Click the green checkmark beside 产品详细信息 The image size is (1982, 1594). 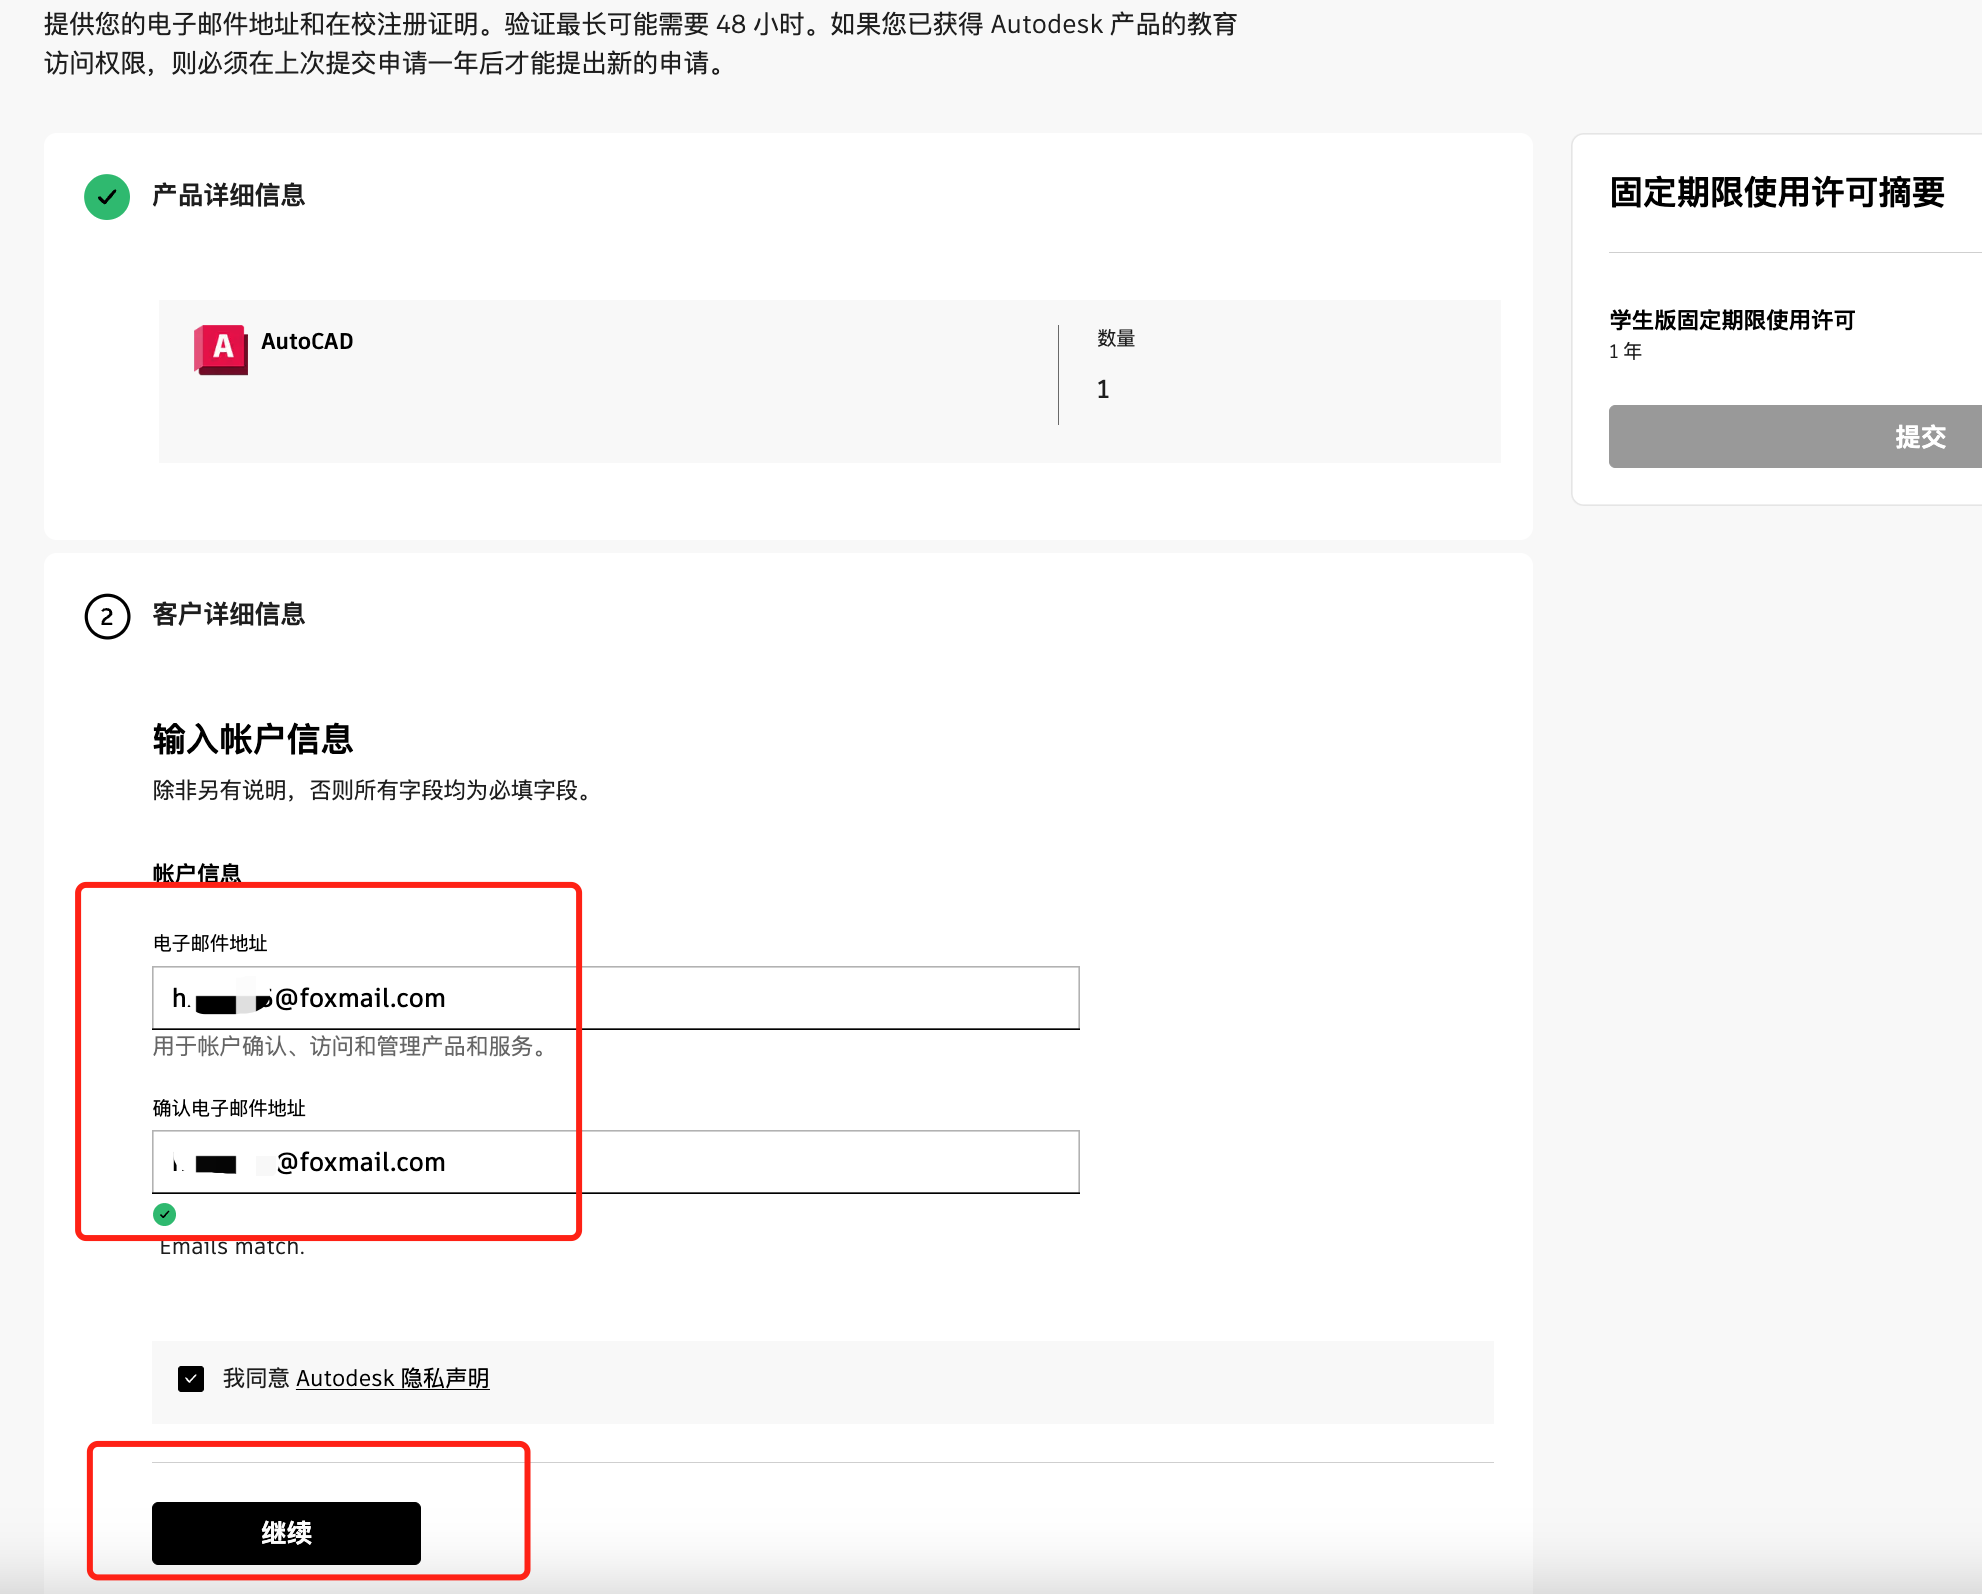tap(107, 197)
